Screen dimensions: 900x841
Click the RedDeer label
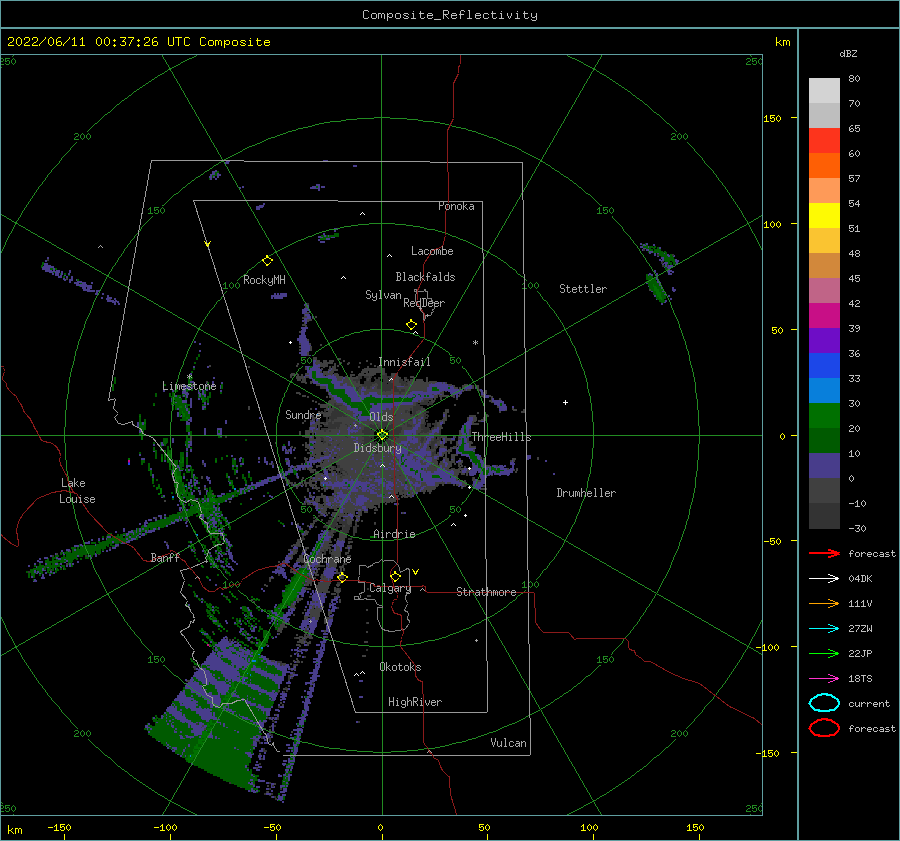(x=424, y=303)
